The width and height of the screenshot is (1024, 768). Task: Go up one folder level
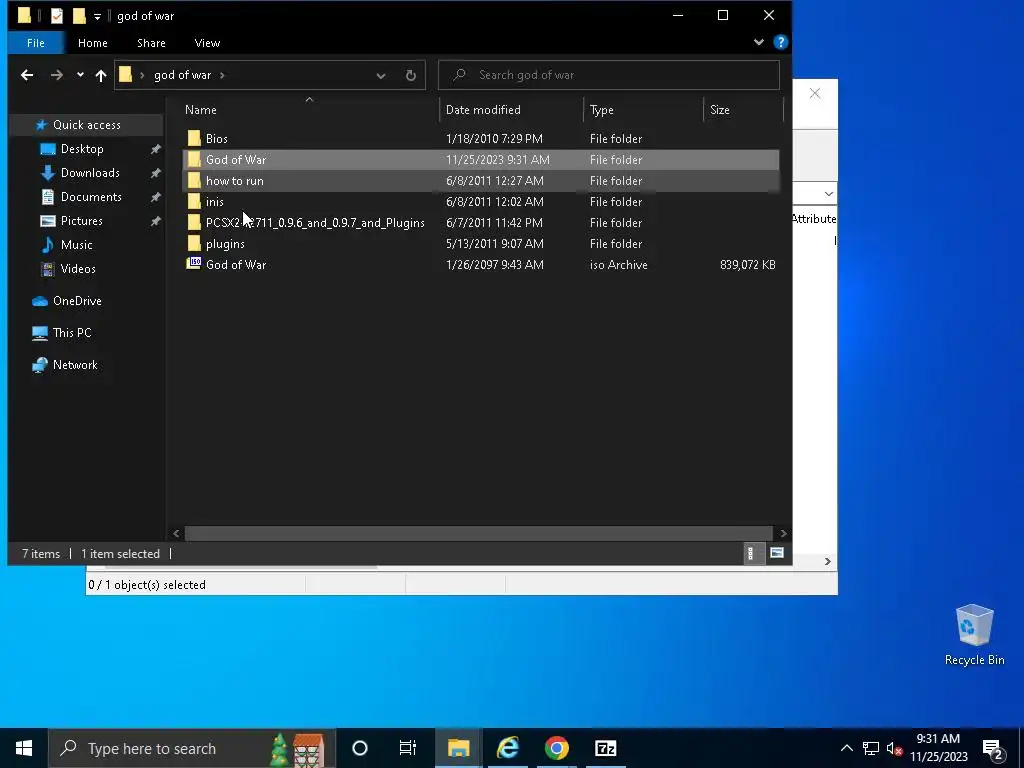[101, 75]
